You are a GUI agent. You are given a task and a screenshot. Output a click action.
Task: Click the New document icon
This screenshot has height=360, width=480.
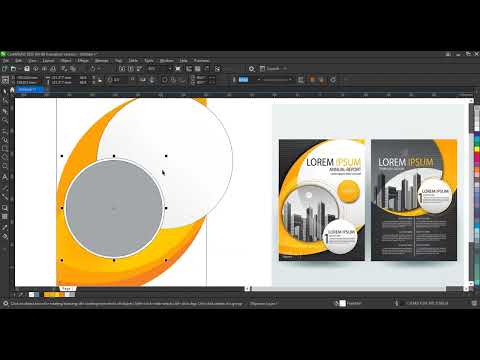click(x=4, y=69)
